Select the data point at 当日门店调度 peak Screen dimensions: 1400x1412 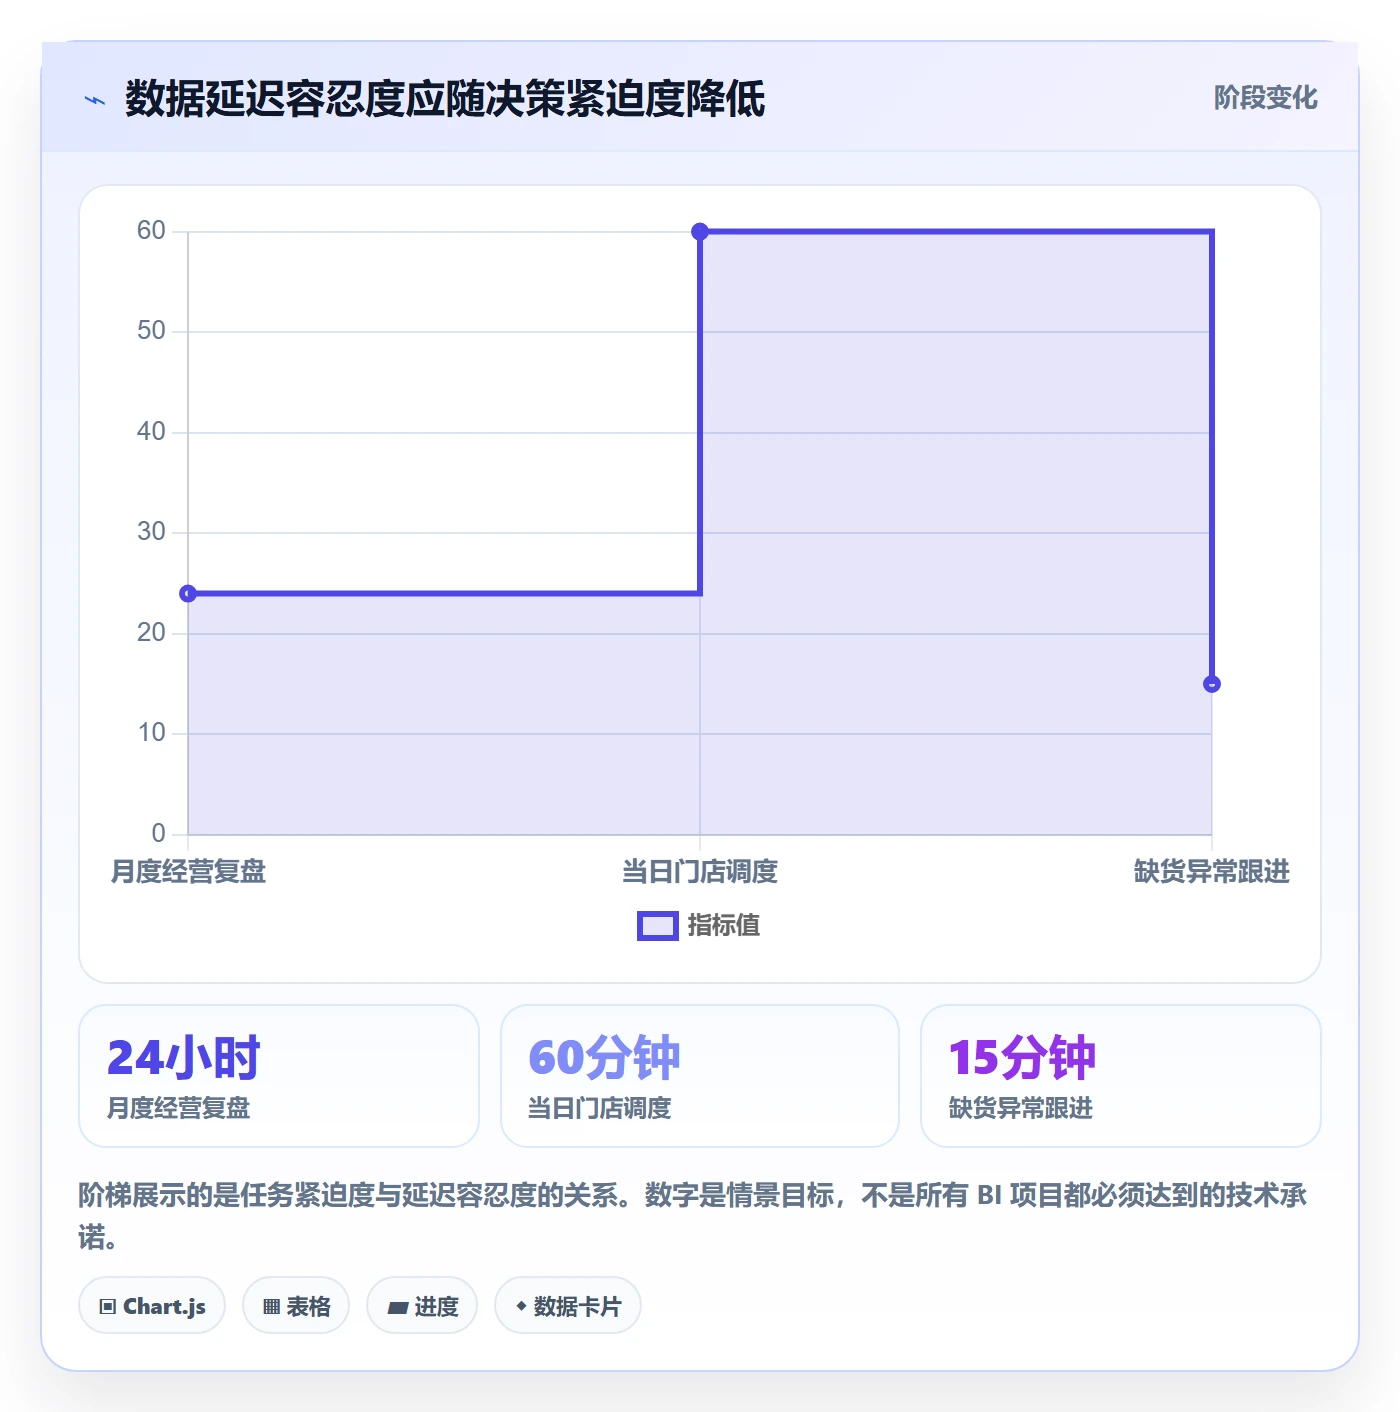click(700, 232)
